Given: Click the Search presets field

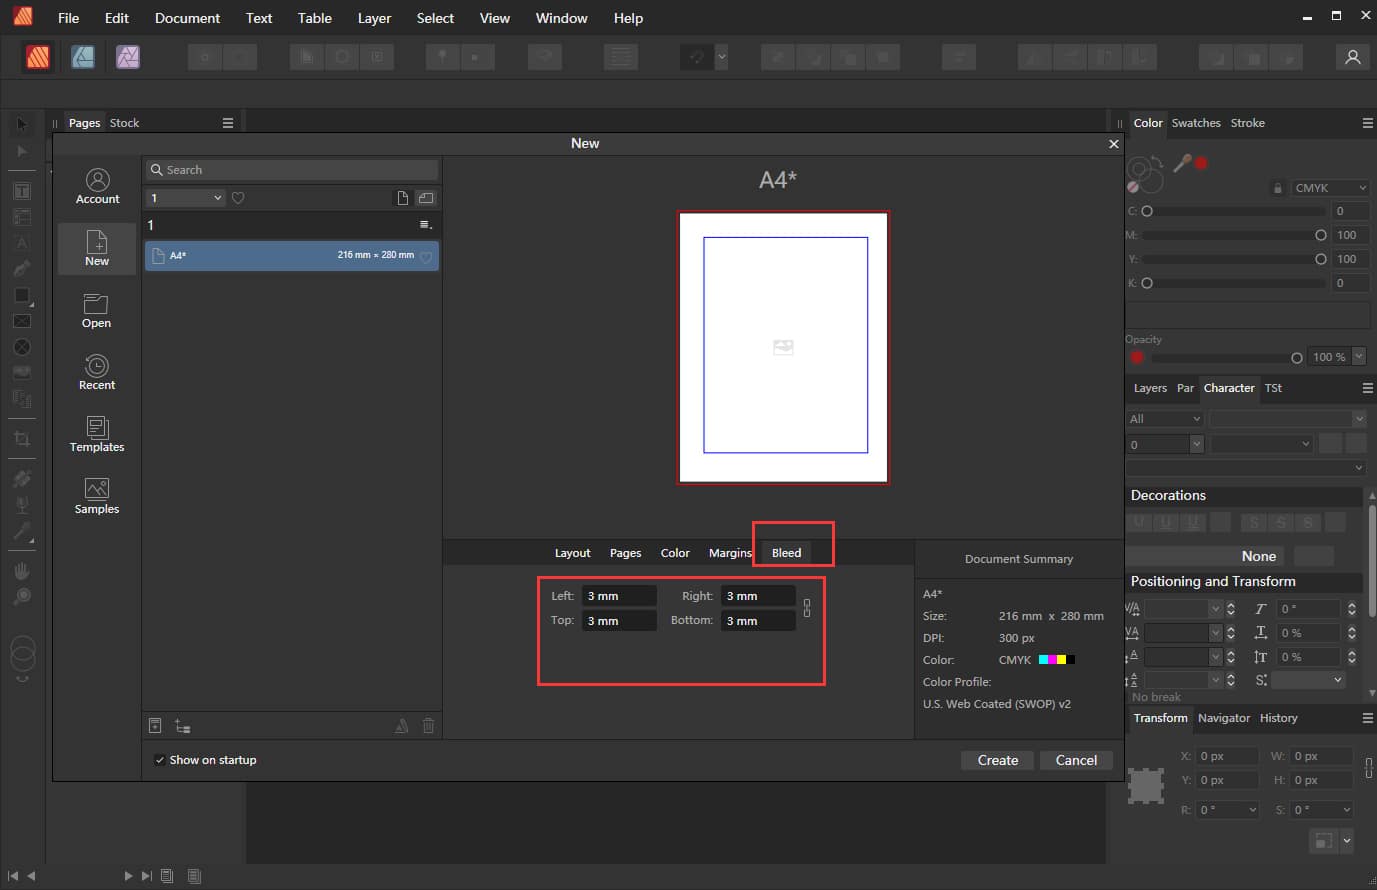Looking at the screenshot, I should [x=292, y=170].
